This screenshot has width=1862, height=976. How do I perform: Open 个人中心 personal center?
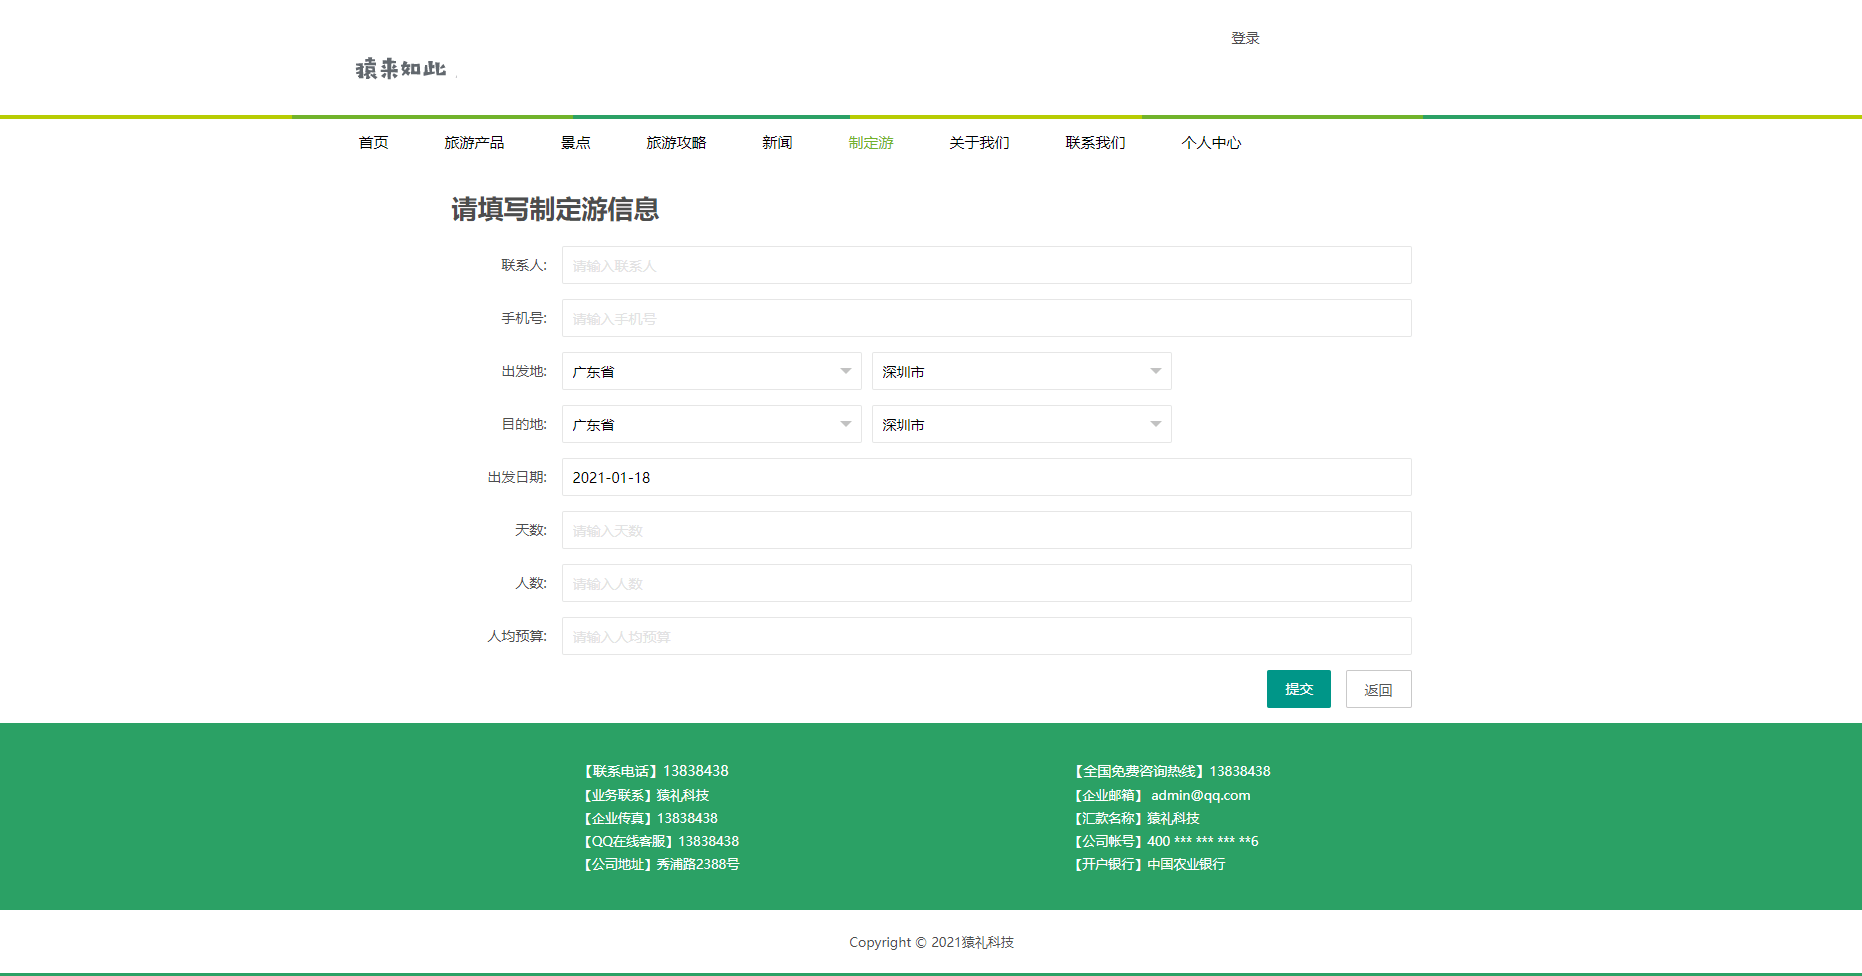click(x=1210, y=143)
